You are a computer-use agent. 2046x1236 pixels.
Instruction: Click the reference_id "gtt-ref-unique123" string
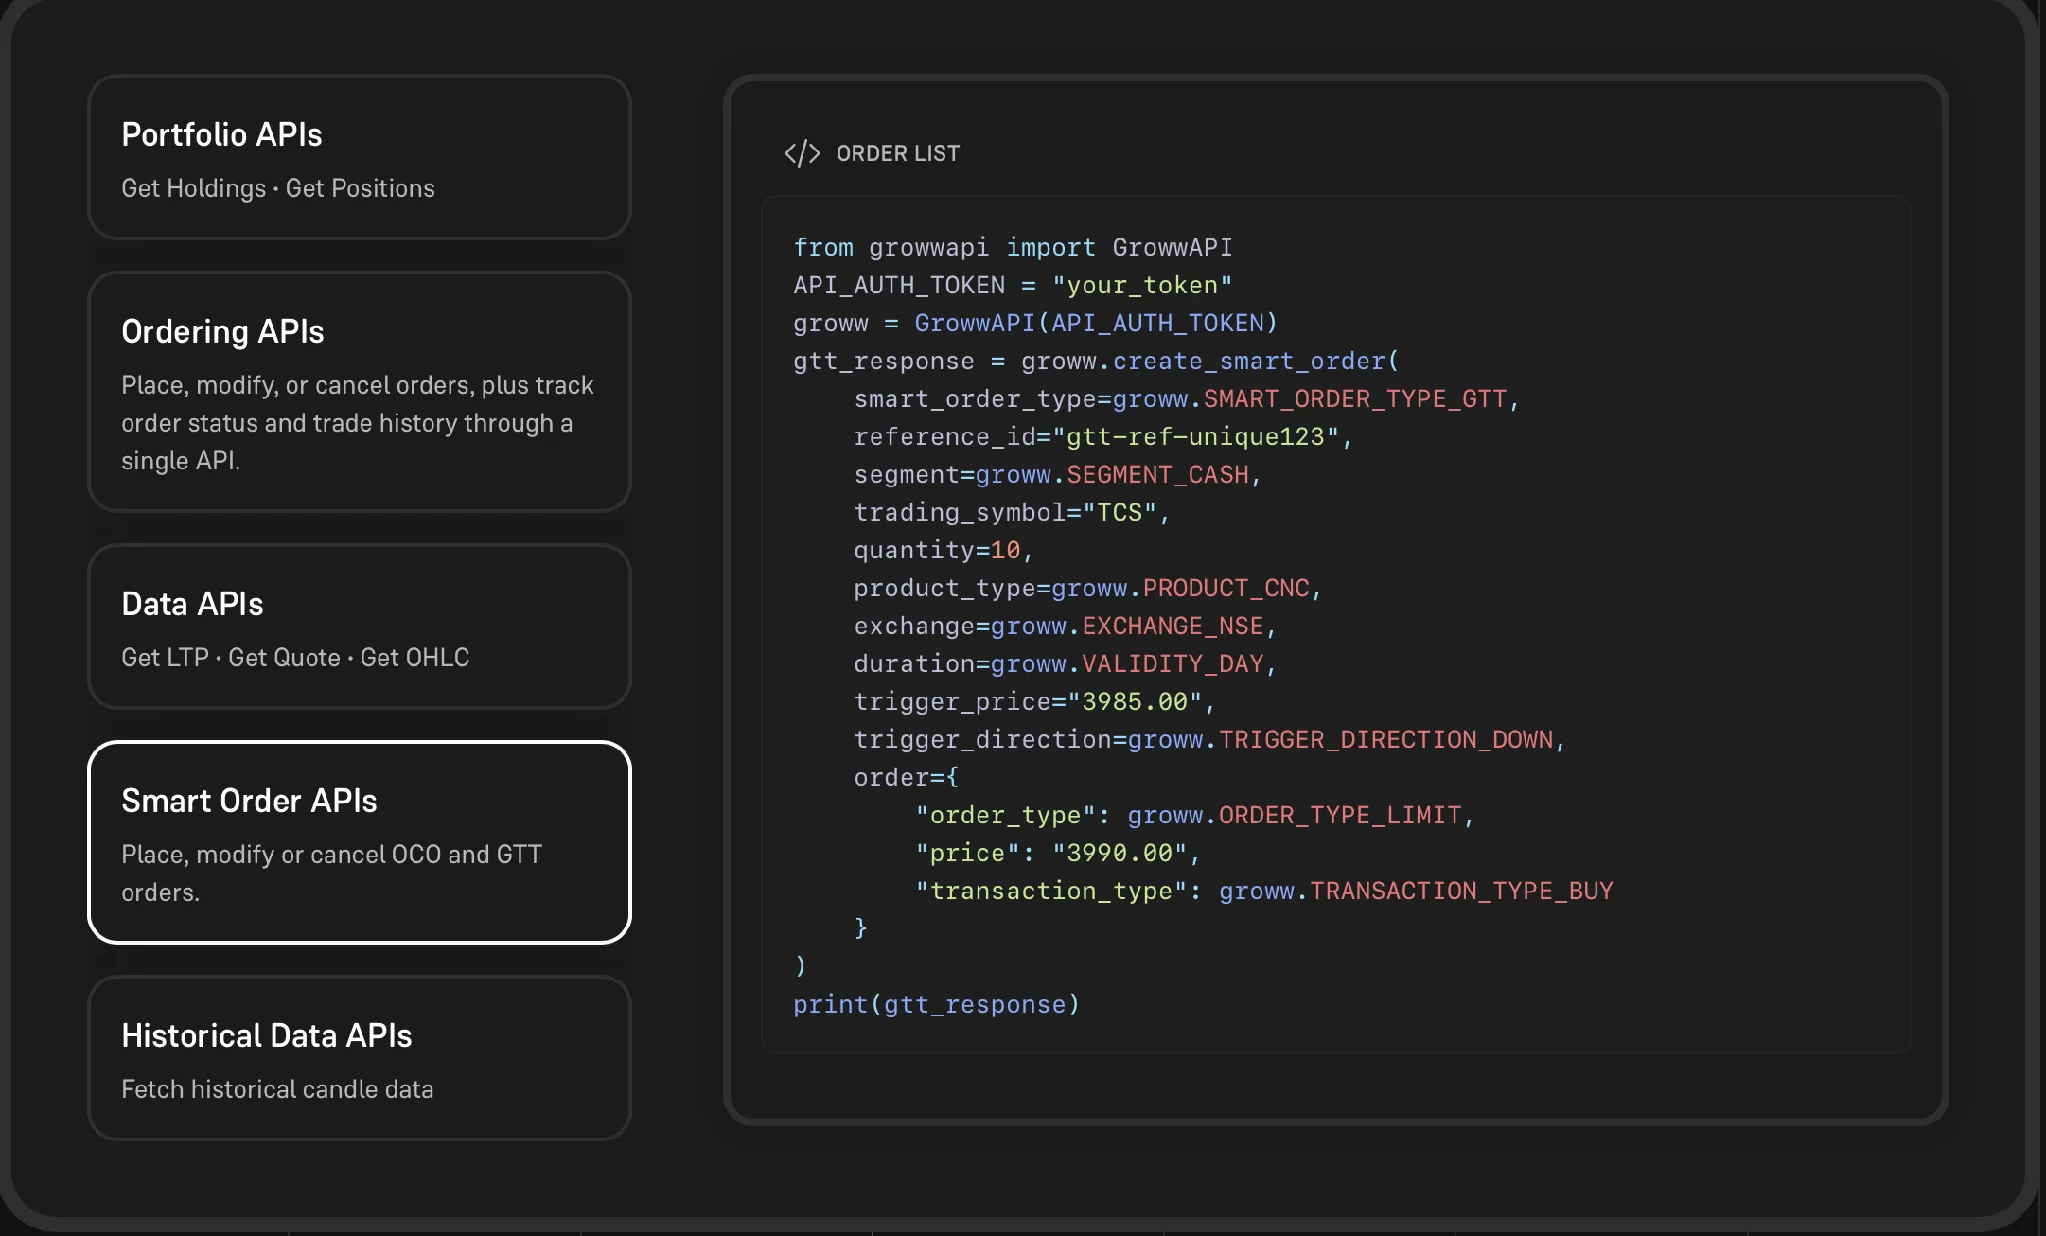coord(1195,437)
